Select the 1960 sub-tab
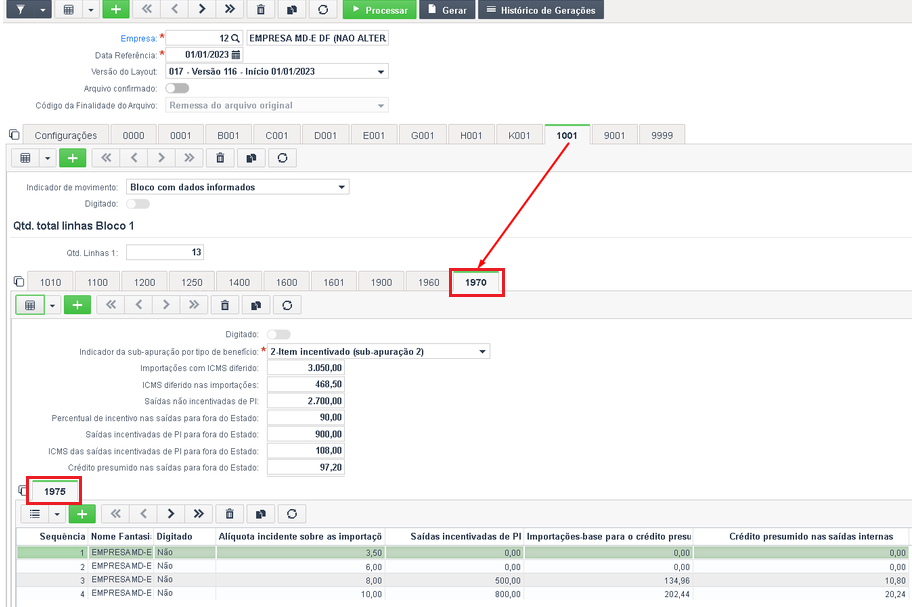 click(x=429, y=283)
